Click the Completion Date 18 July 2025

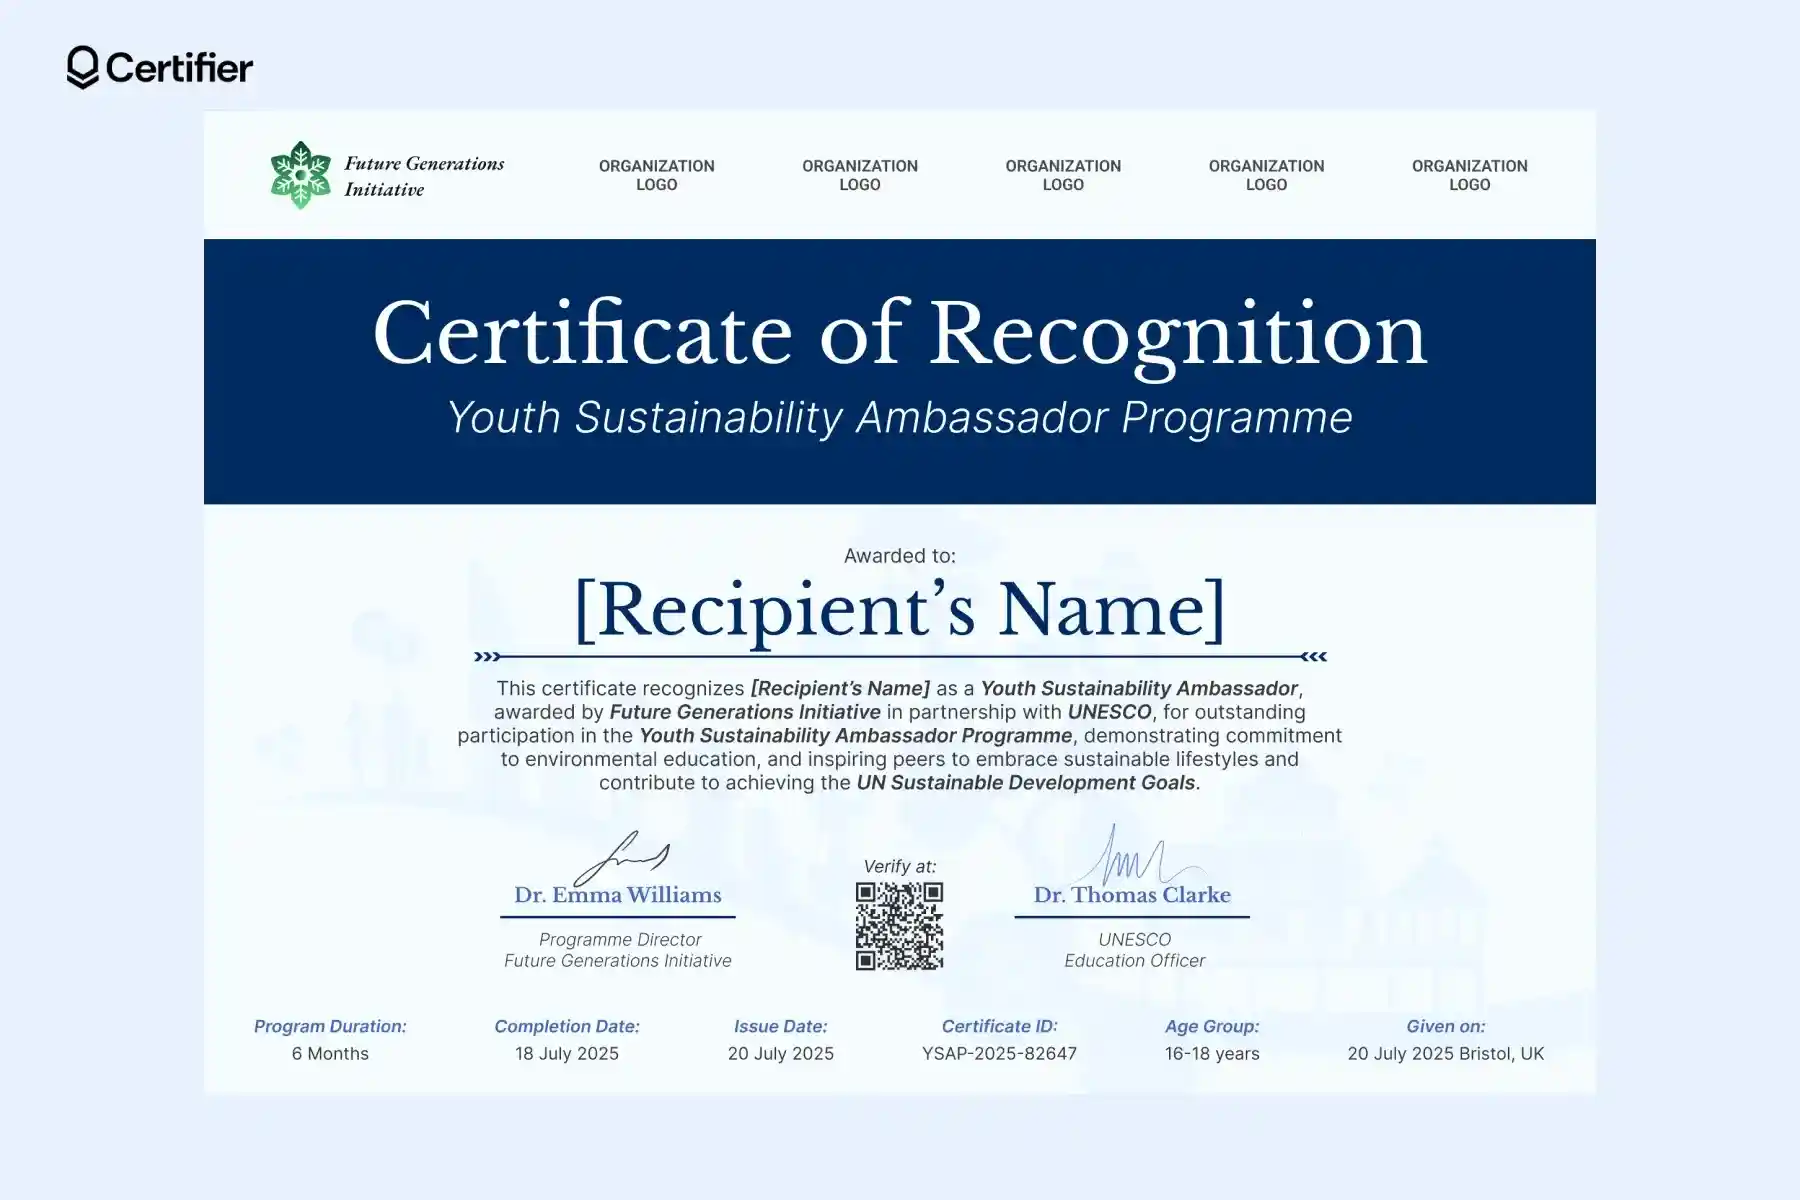tap(566, 1053)
